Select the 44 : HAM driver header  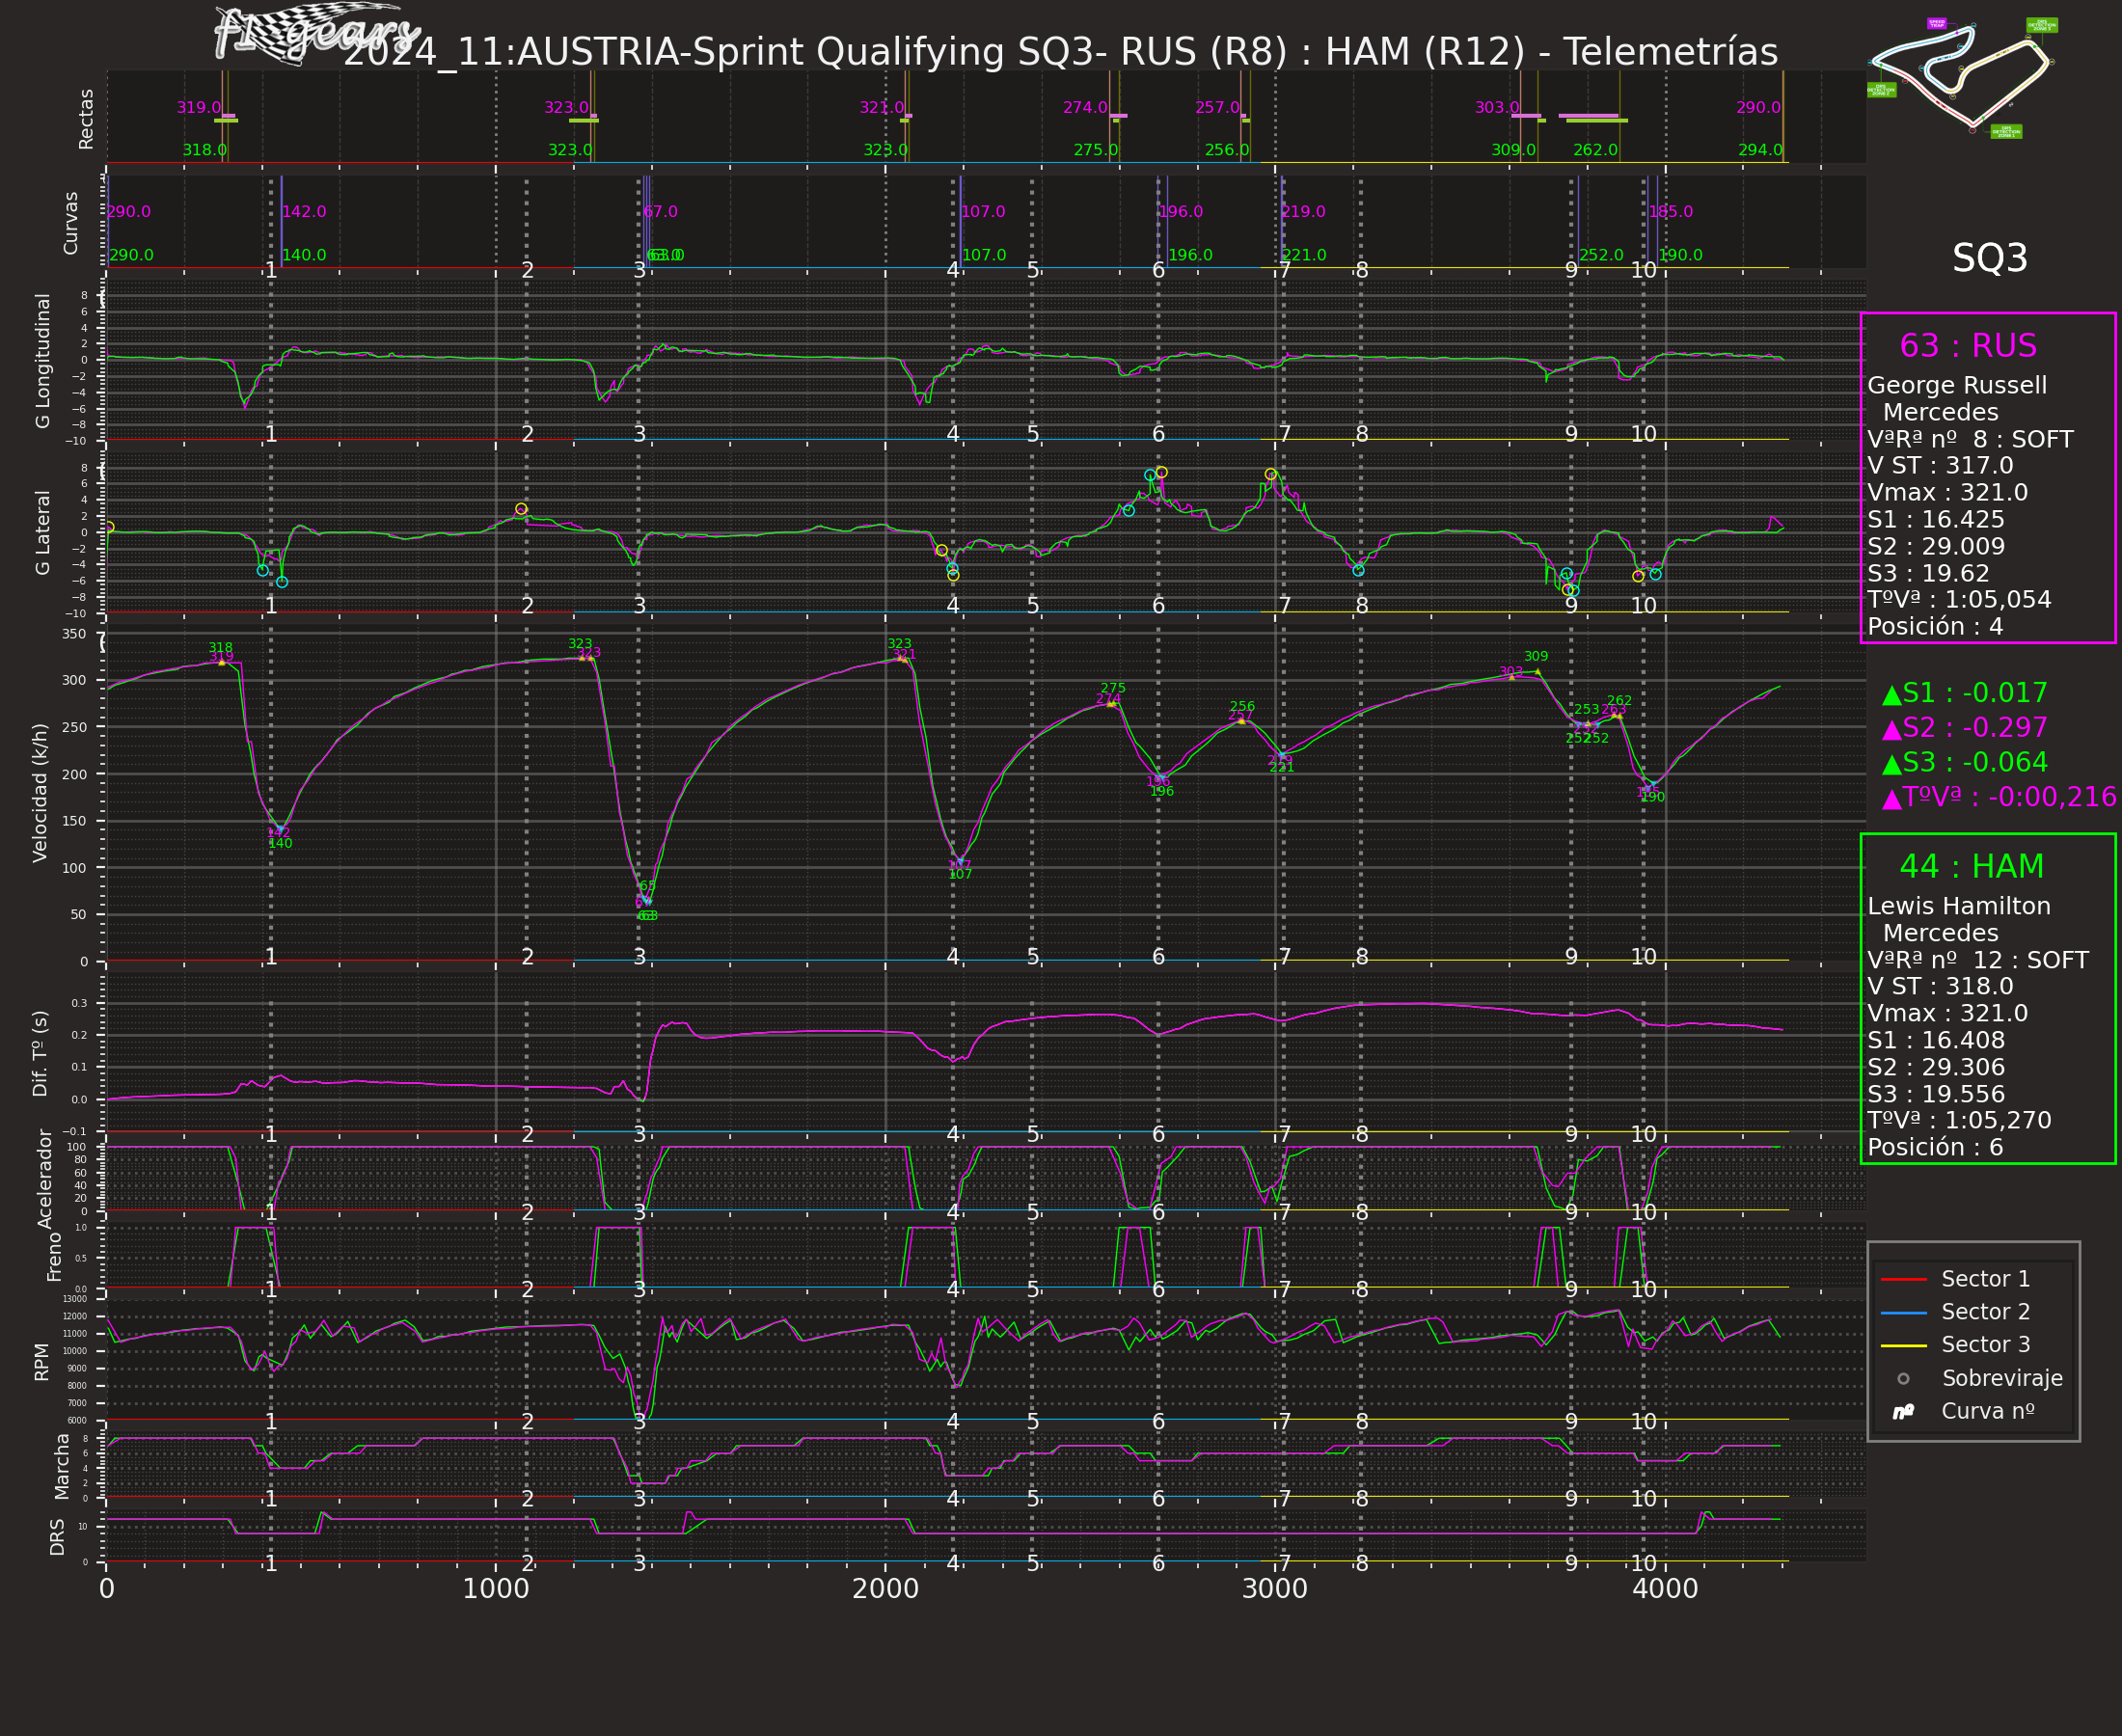pyautogui.click(x=1971, y=866)
